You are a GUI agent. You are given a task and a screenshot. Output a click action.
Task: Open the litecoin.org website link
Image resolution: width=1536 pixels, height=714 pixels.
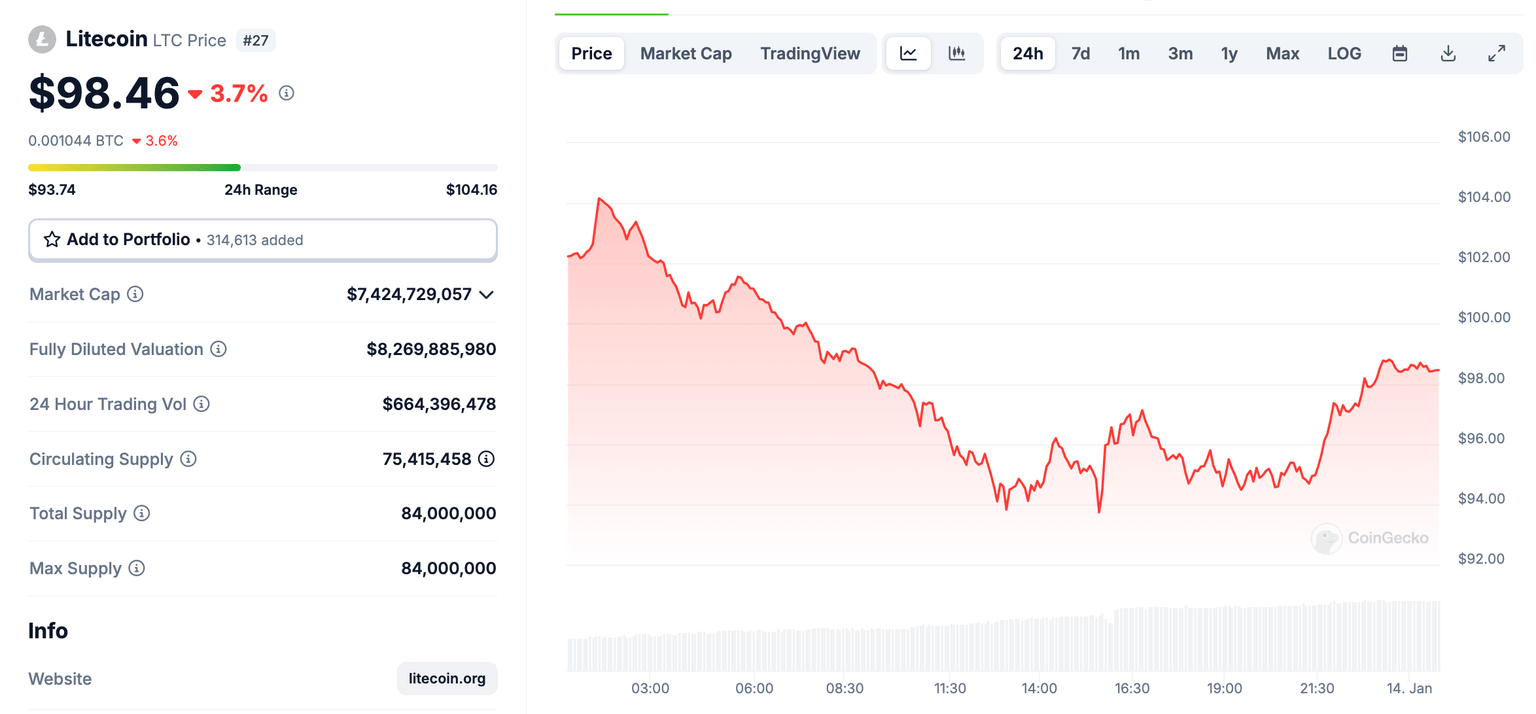447,678
